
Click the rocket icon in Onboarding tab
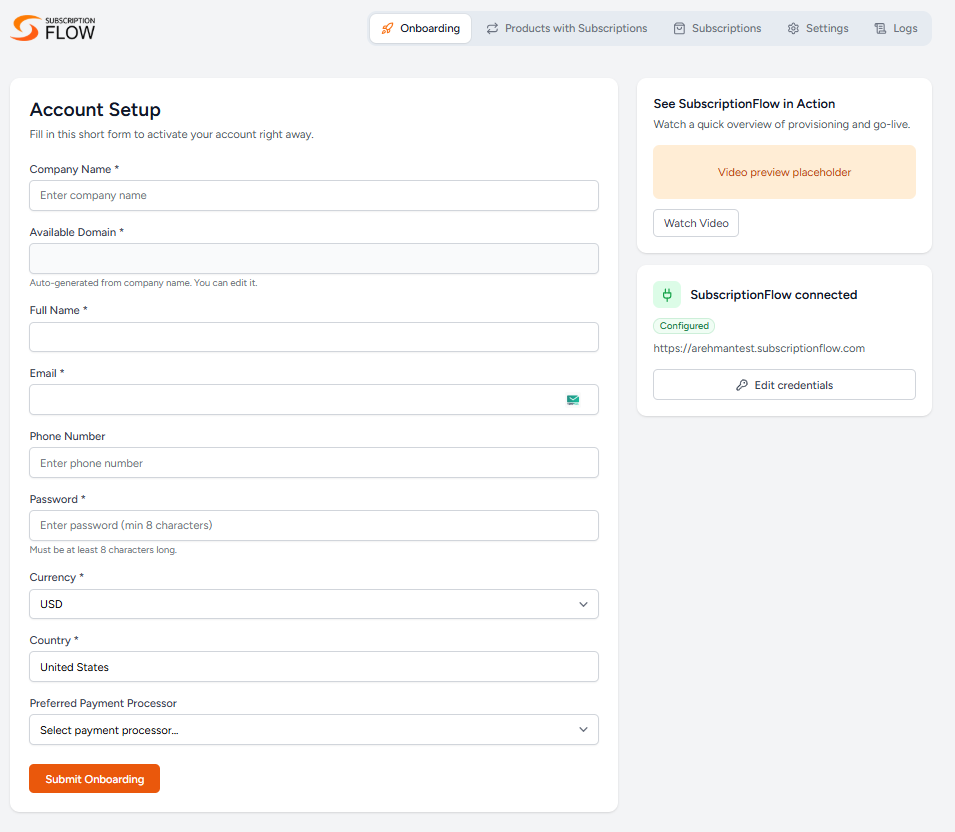387,29
